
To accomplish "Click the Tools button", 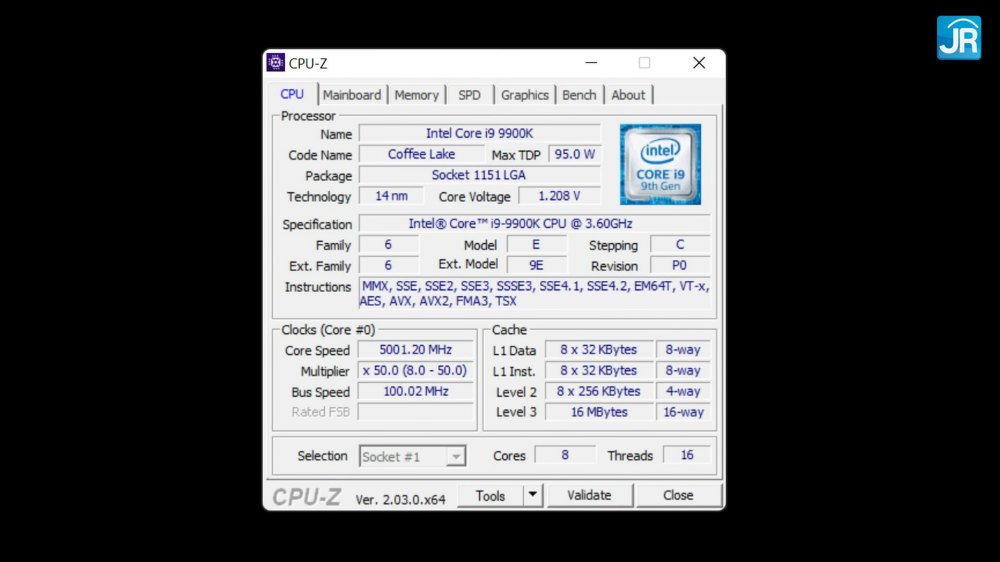I will coord(490,495).
